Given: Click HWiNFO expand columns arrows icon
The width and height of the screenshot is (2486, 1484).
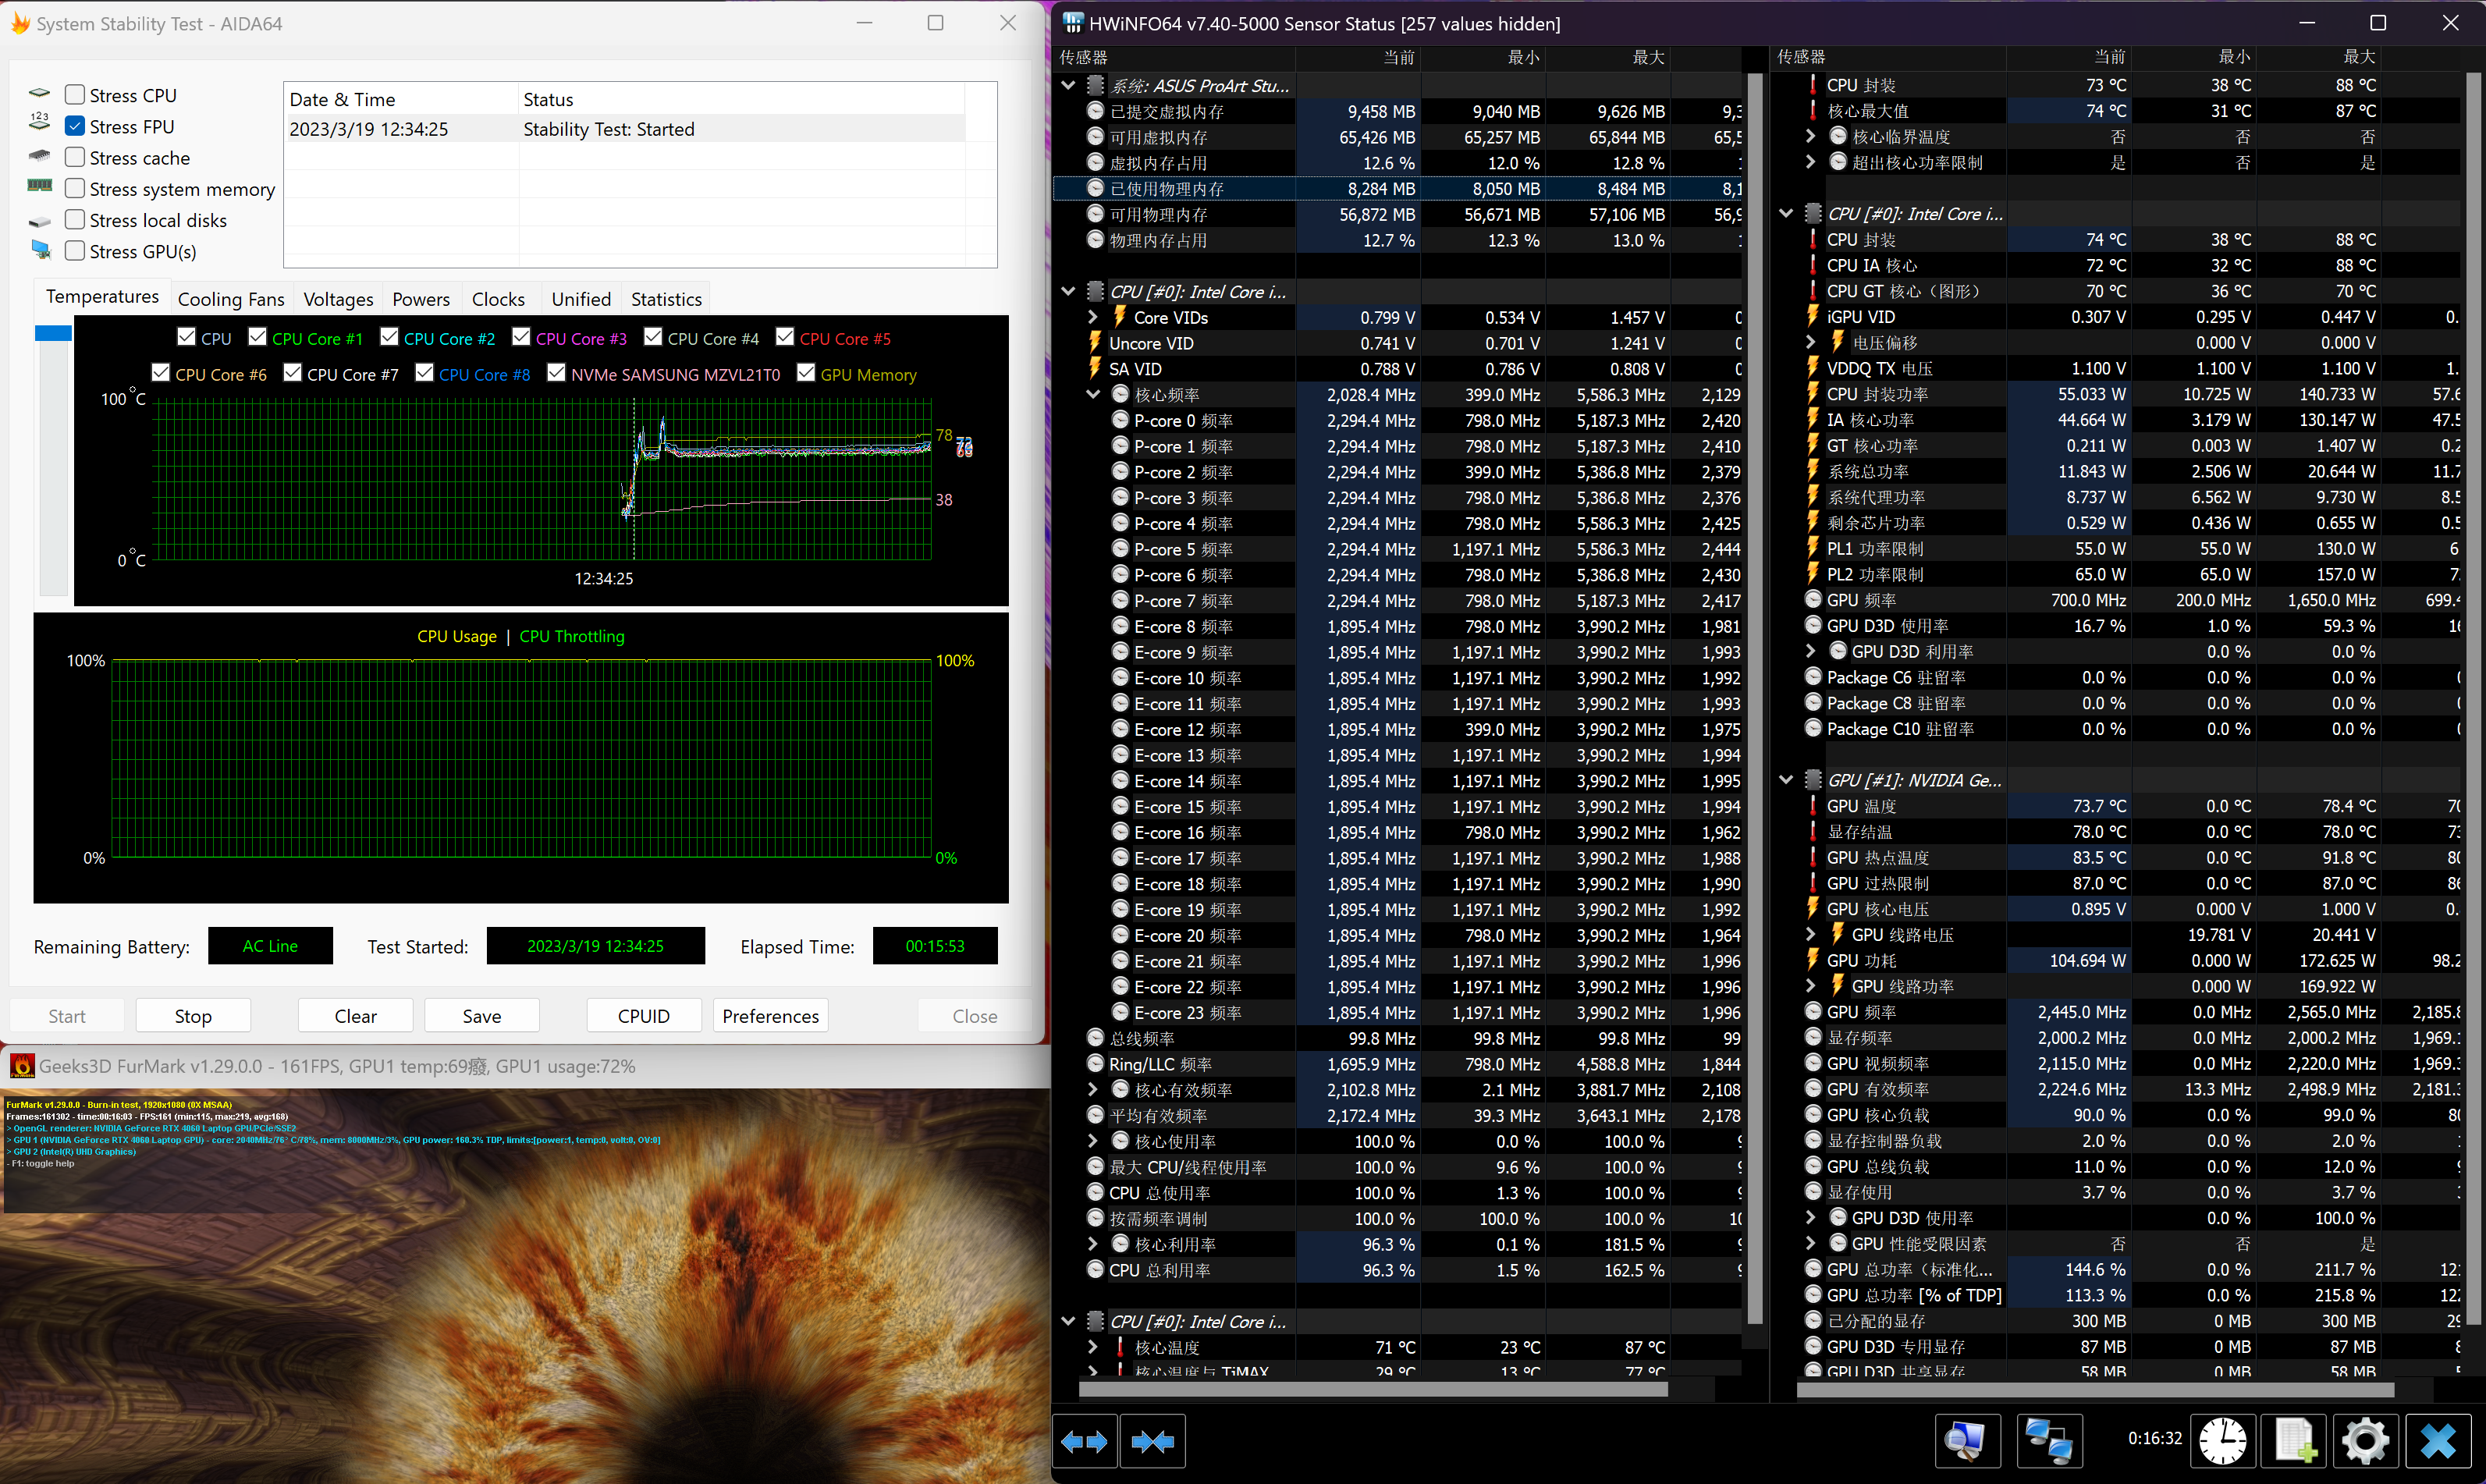Looking at the screenshot, I should tap(1084, 1441).
